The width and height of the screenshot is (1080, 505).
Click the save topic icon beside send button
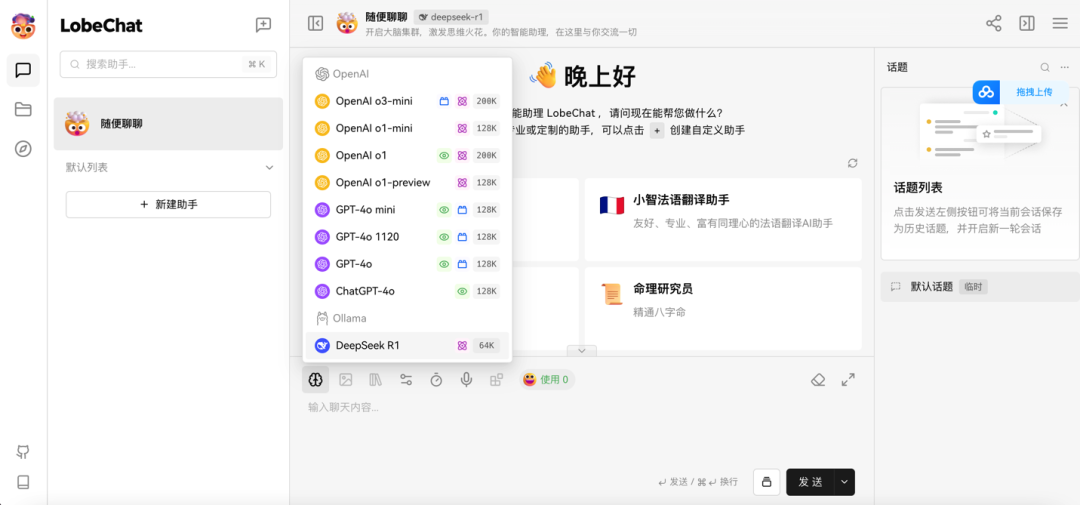[767, 482]
